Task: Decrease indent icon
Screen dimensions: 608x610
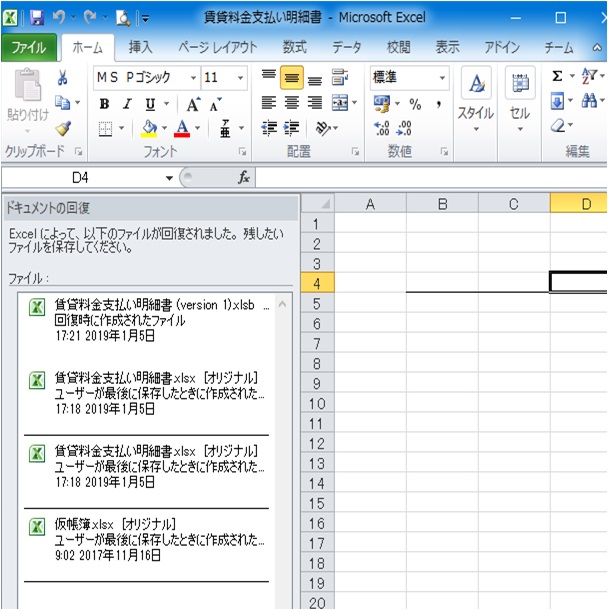Action: (269, 128)
